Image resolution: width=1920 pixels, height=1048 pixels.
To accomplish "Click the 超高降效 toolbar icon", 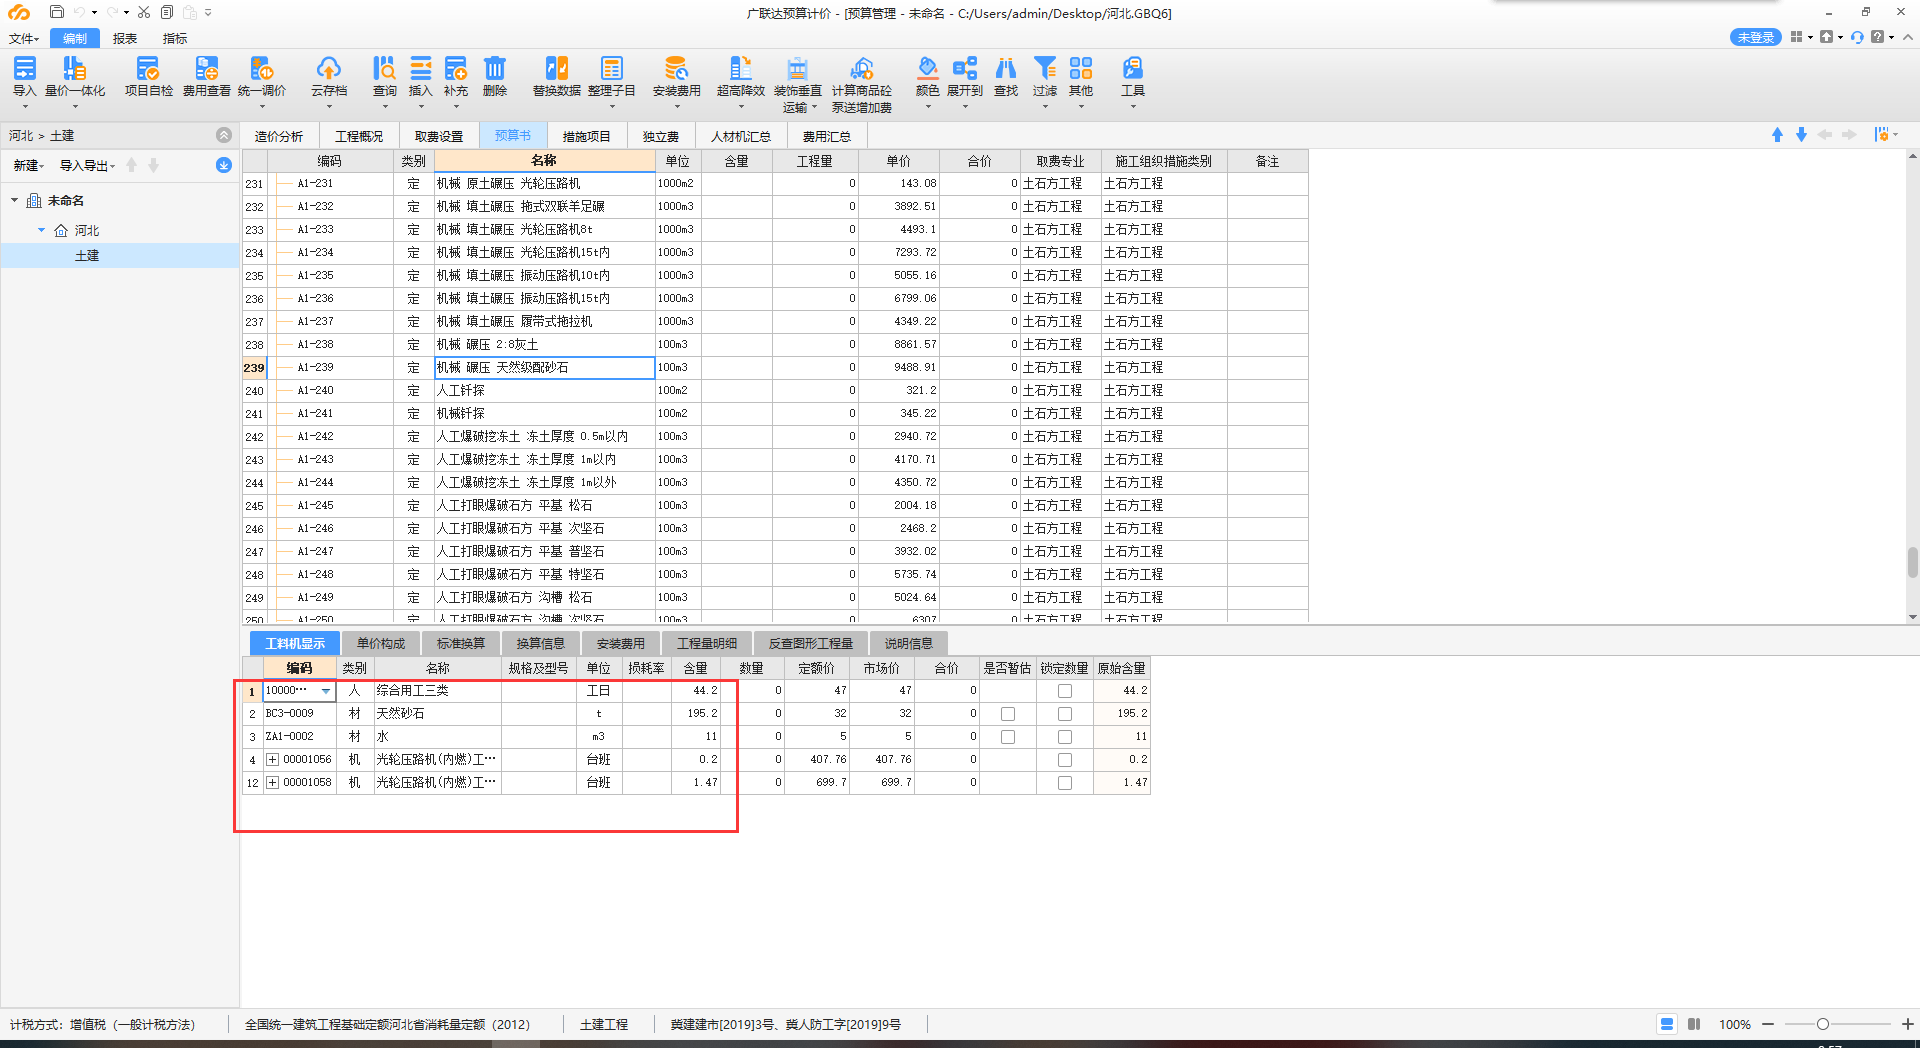I will pyautogui.click(x=741, y=77).
